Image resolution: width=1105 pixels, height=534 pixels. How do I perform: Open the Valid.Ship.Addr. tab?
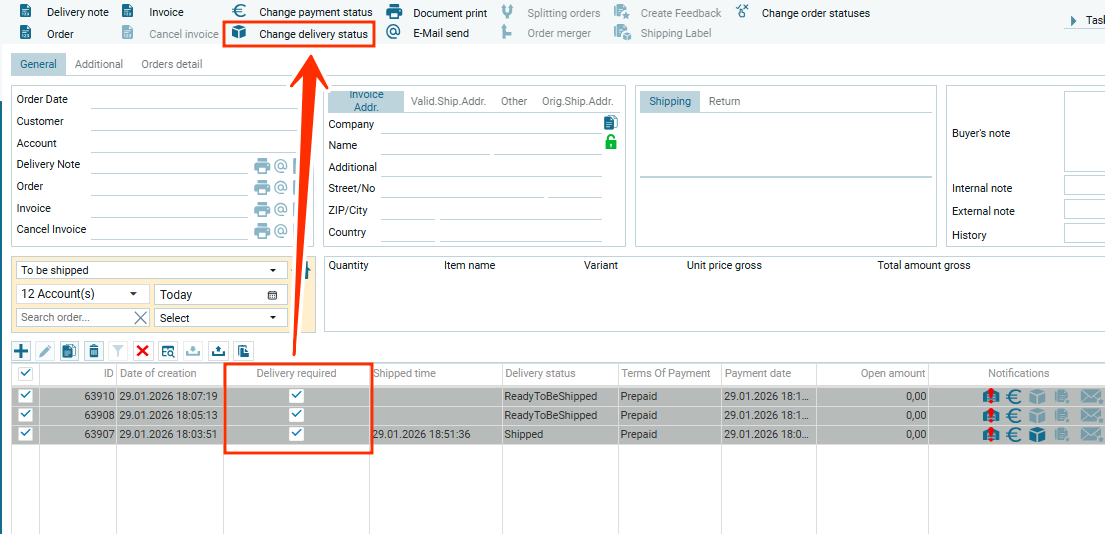click(x=448, y=101)
